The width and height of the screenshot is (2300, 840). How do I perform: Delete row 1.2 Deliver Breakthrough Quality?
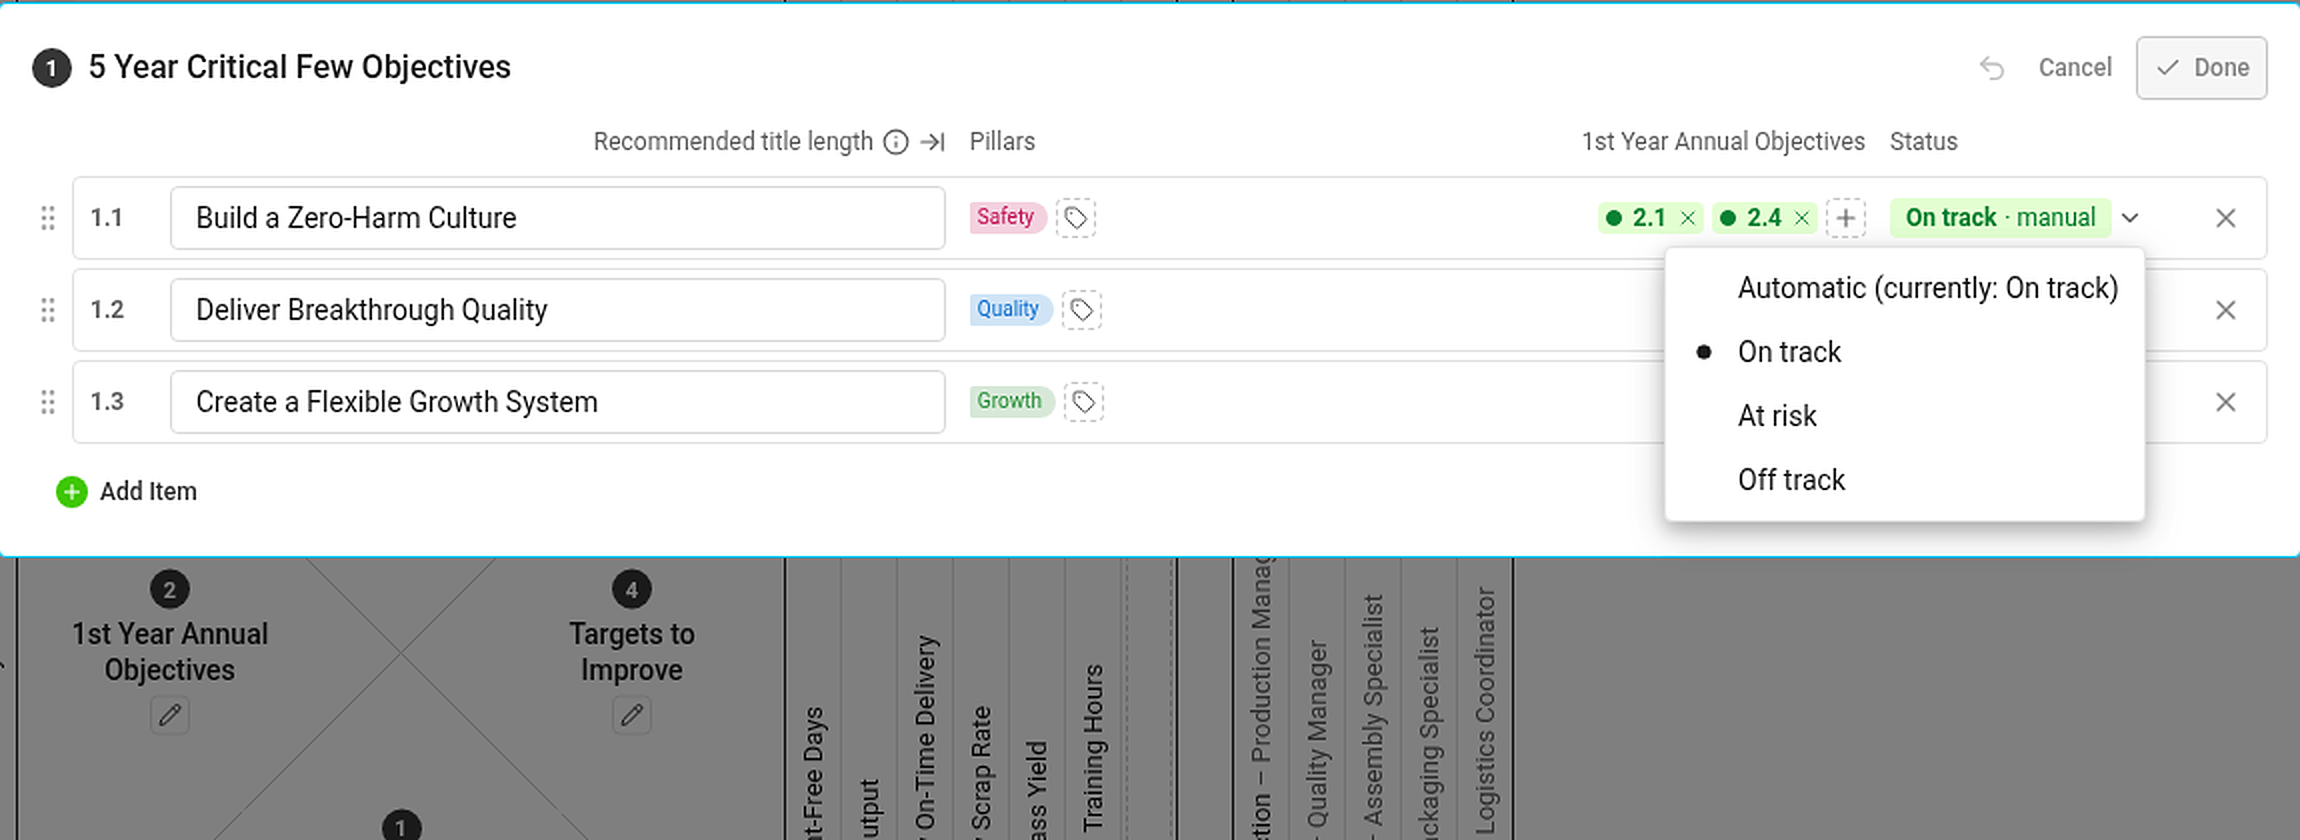tap(2225, 310)
